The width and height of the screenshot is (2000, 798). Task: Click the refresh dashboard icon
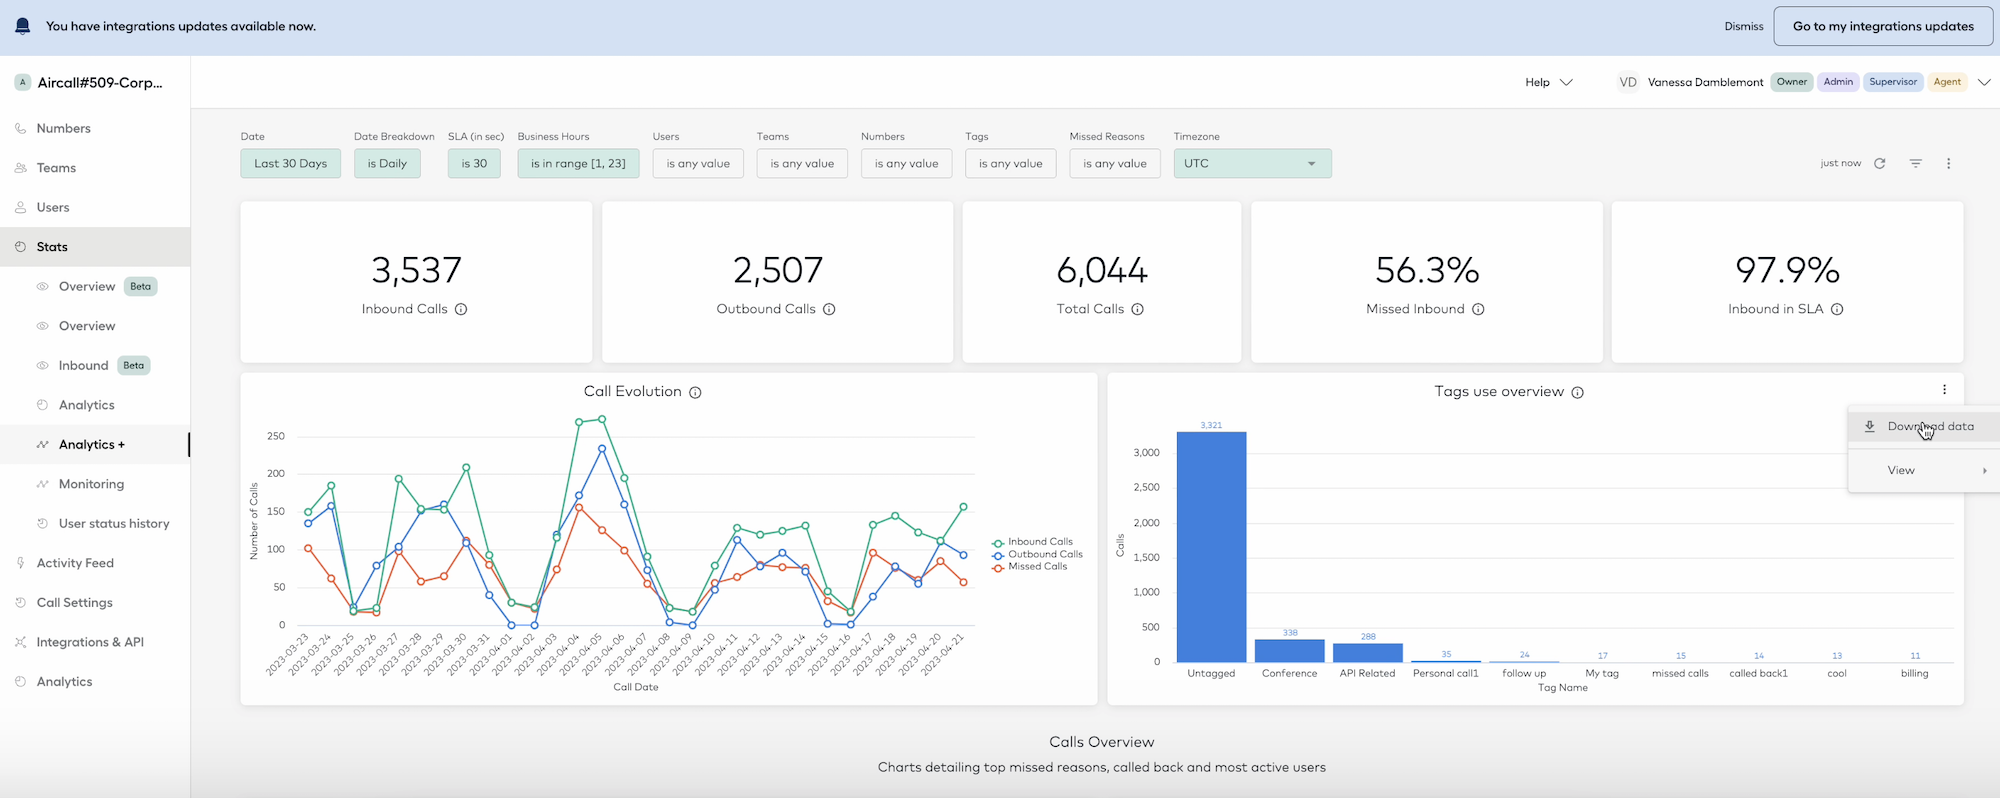(1880, 163)
